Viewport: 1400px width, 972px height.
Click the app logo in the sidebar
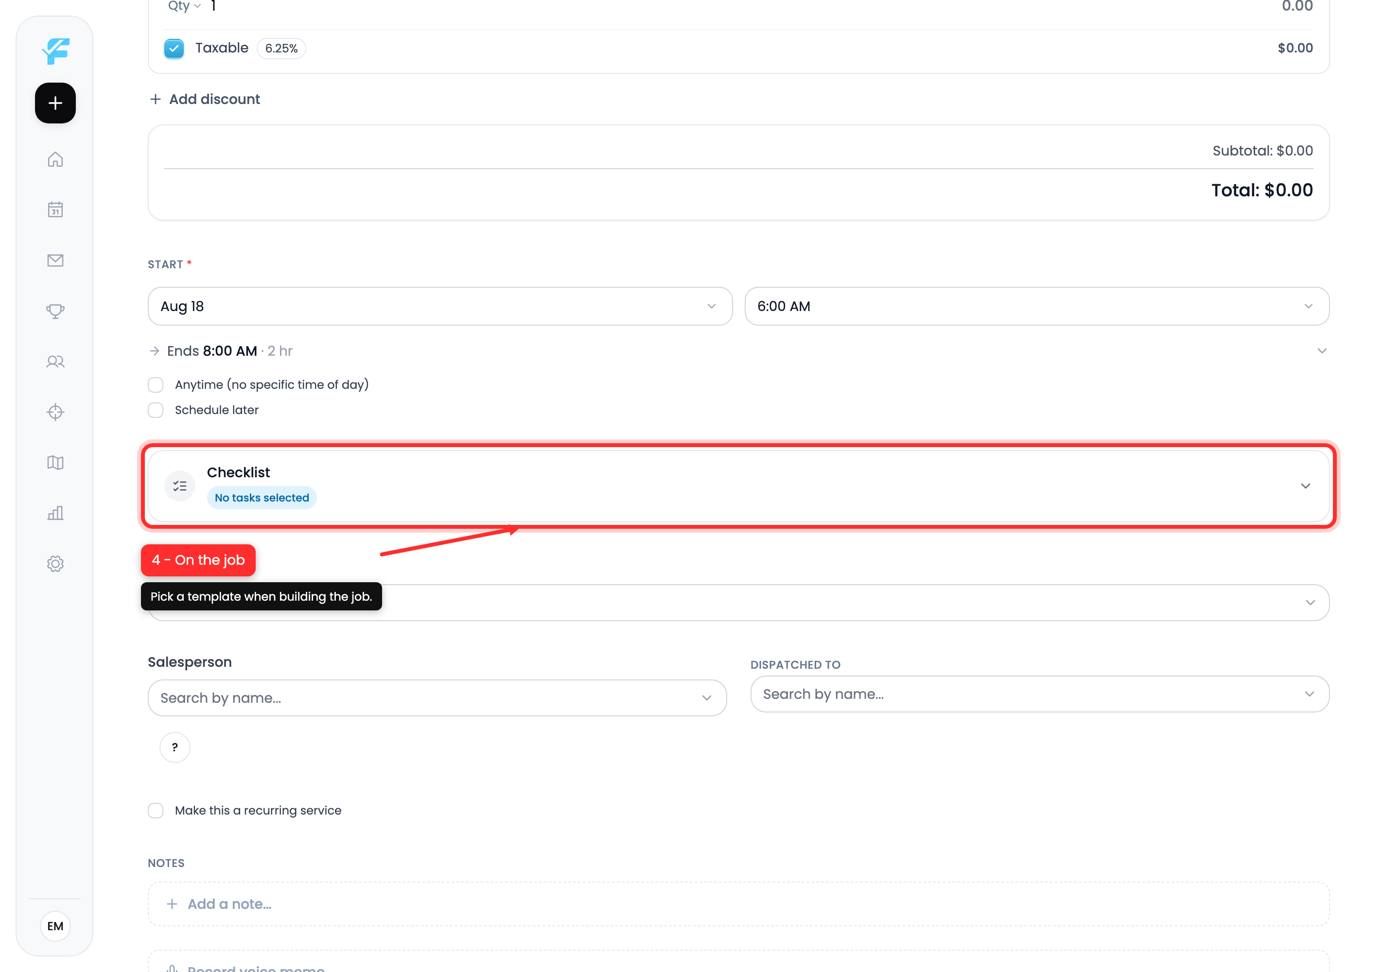click(x=56, y=50)
